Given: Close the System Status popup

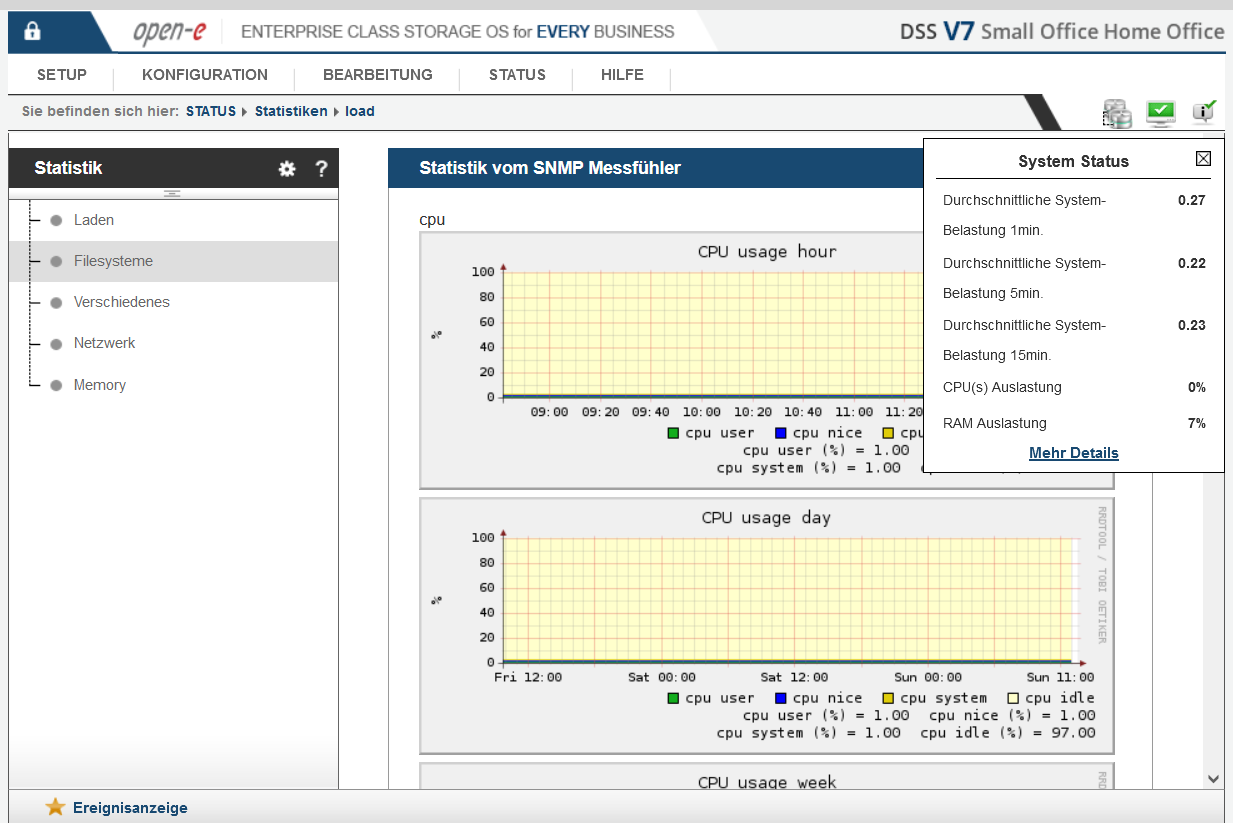Looking at the screenshot, I should tap(1203, 159).
